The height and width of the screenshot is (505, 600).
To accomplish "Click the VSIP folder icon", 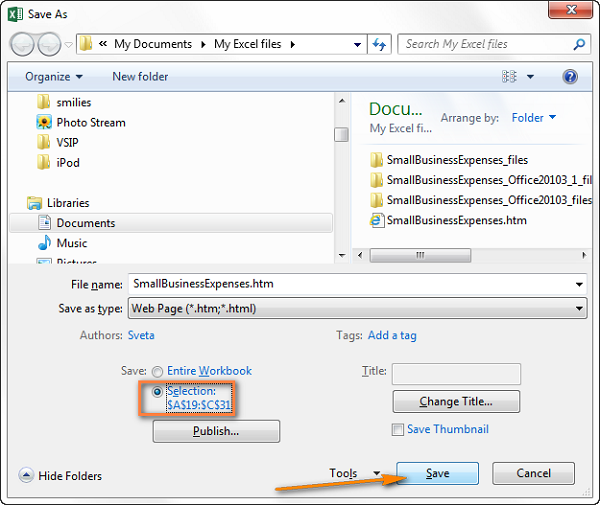I will (x=44, y=142).
